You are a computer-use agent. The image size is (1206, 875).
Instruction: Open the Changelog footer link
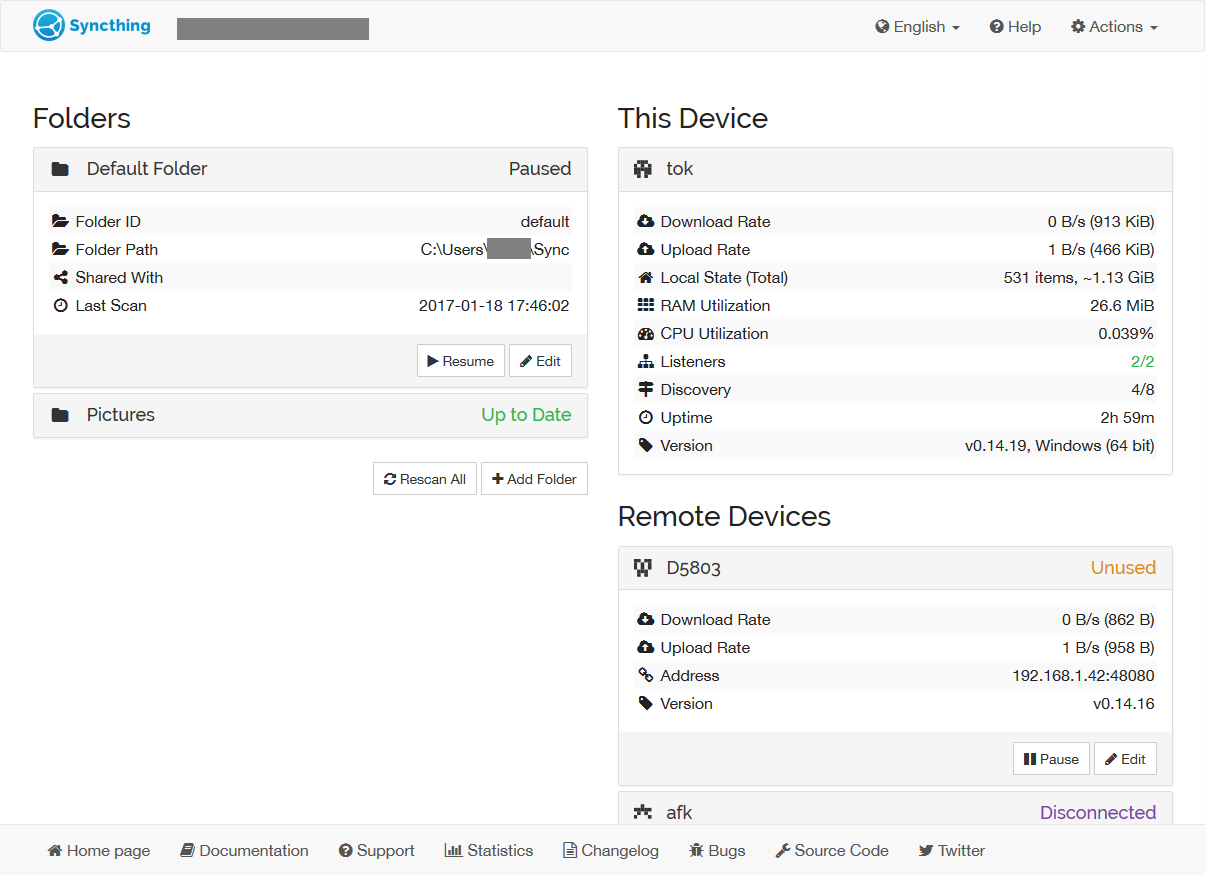[611, 851]
